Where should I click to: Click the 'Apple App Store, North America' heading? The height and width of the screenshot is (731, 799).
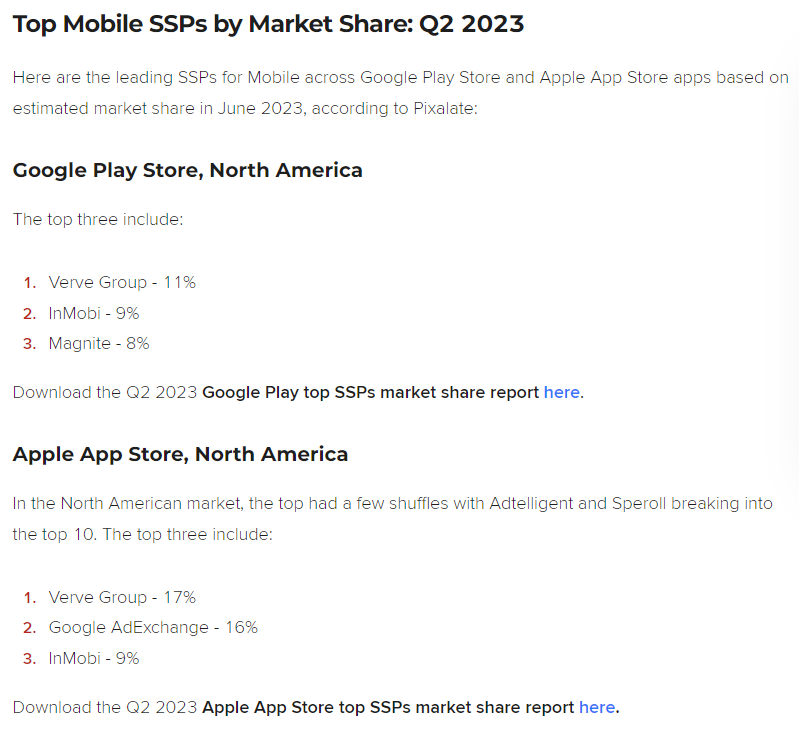pyautogui.click(x=180, y=454)
